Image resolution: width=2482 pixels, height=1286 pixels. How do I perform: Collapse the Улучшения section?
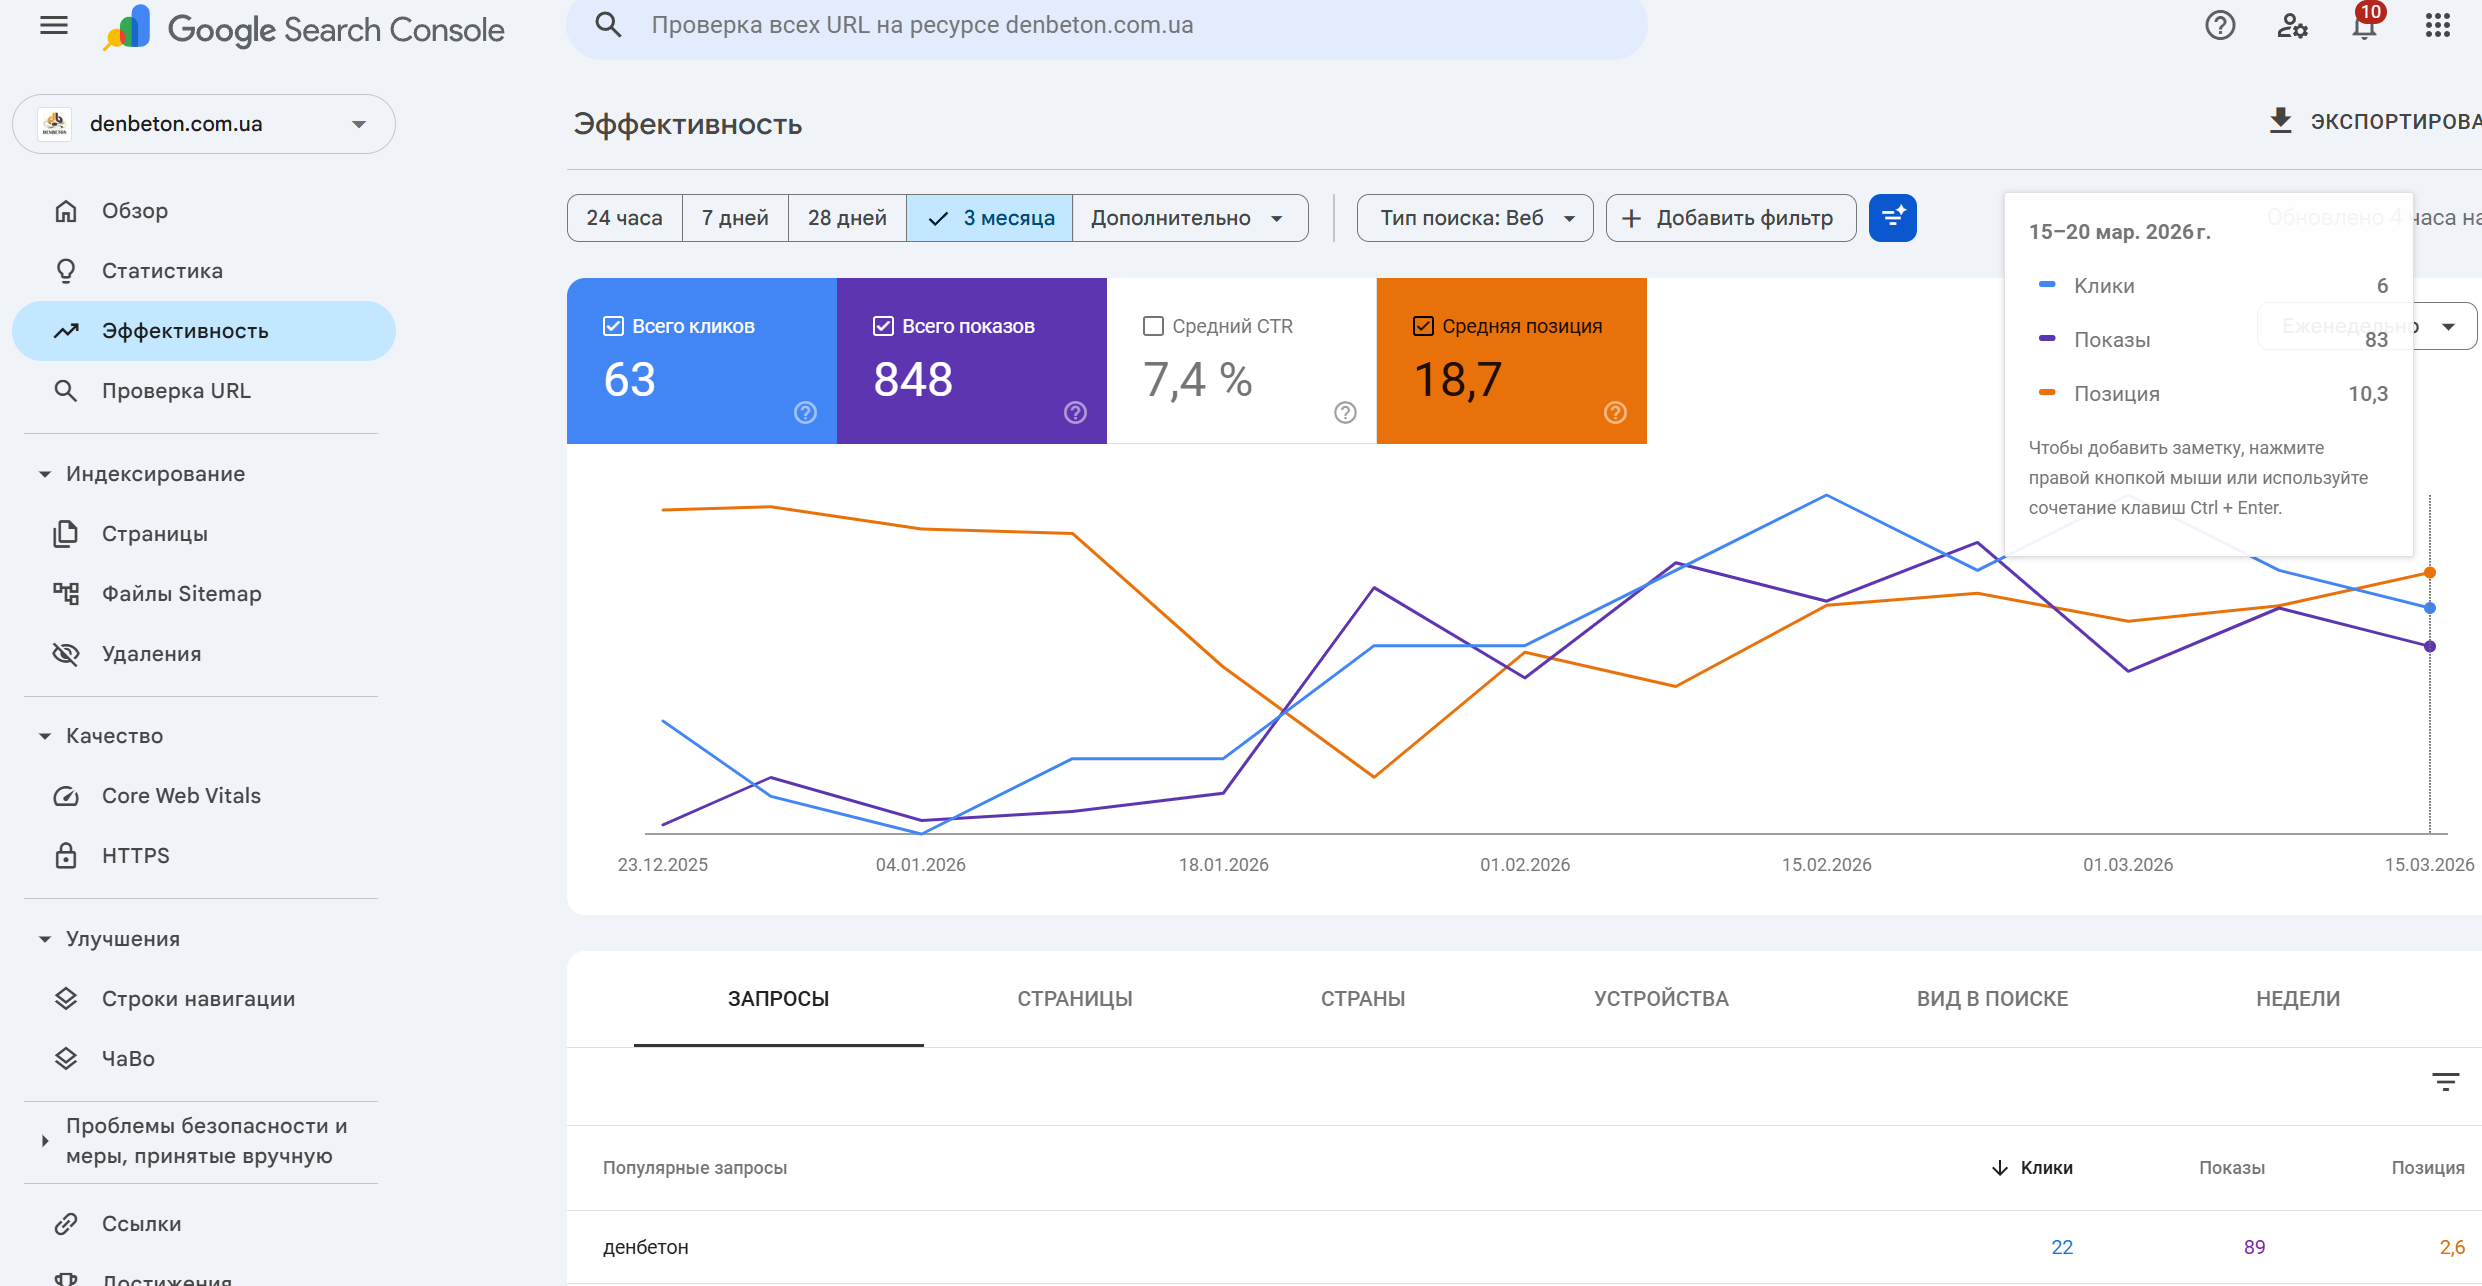[45, 939]
